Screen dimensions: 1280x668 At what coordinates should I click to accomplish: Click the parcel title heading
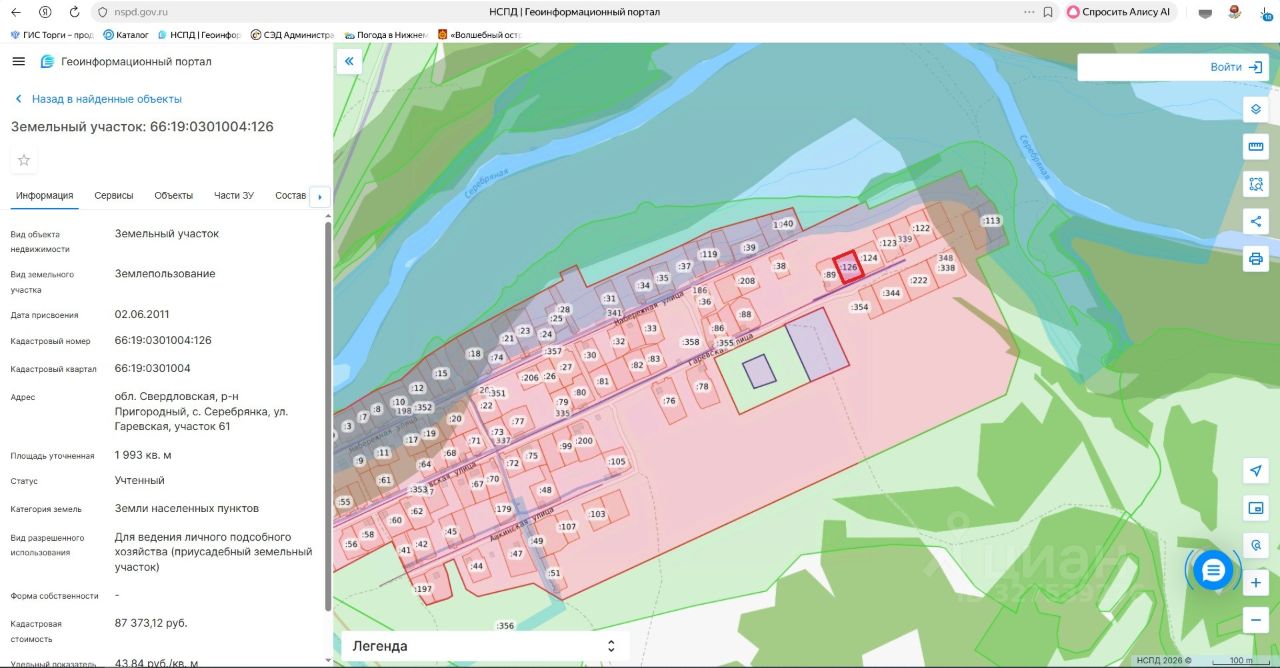(142, 127)
